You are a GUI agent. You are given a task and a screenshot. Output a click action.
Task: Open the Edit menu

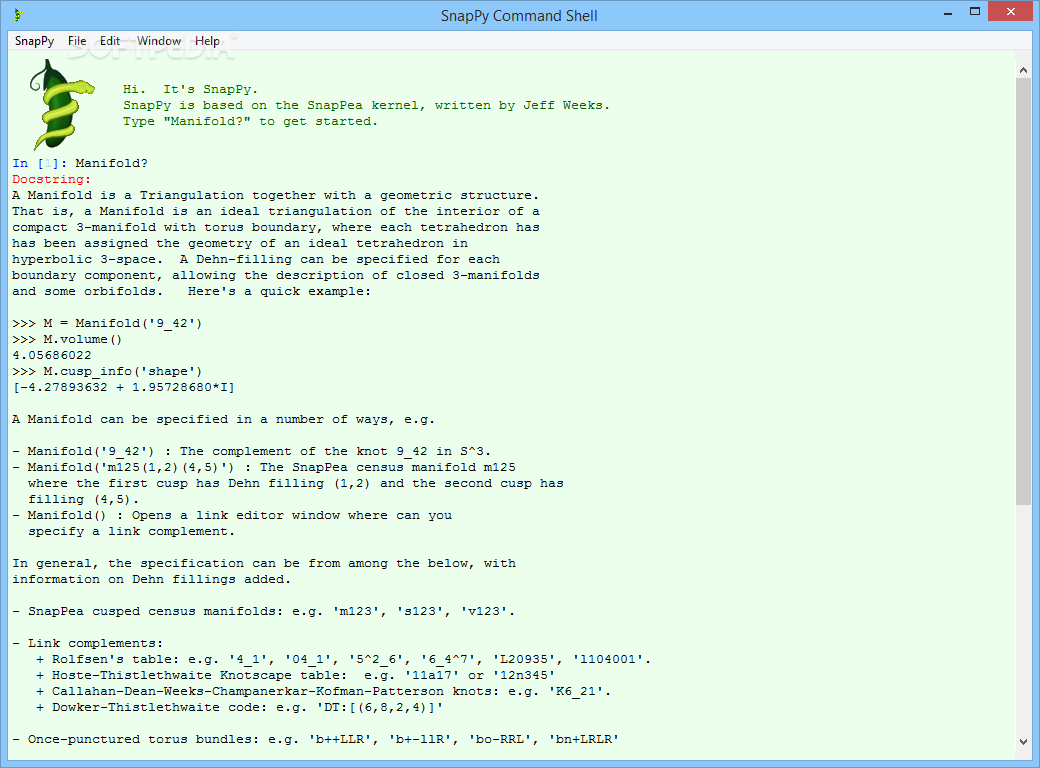pos(109,41)
